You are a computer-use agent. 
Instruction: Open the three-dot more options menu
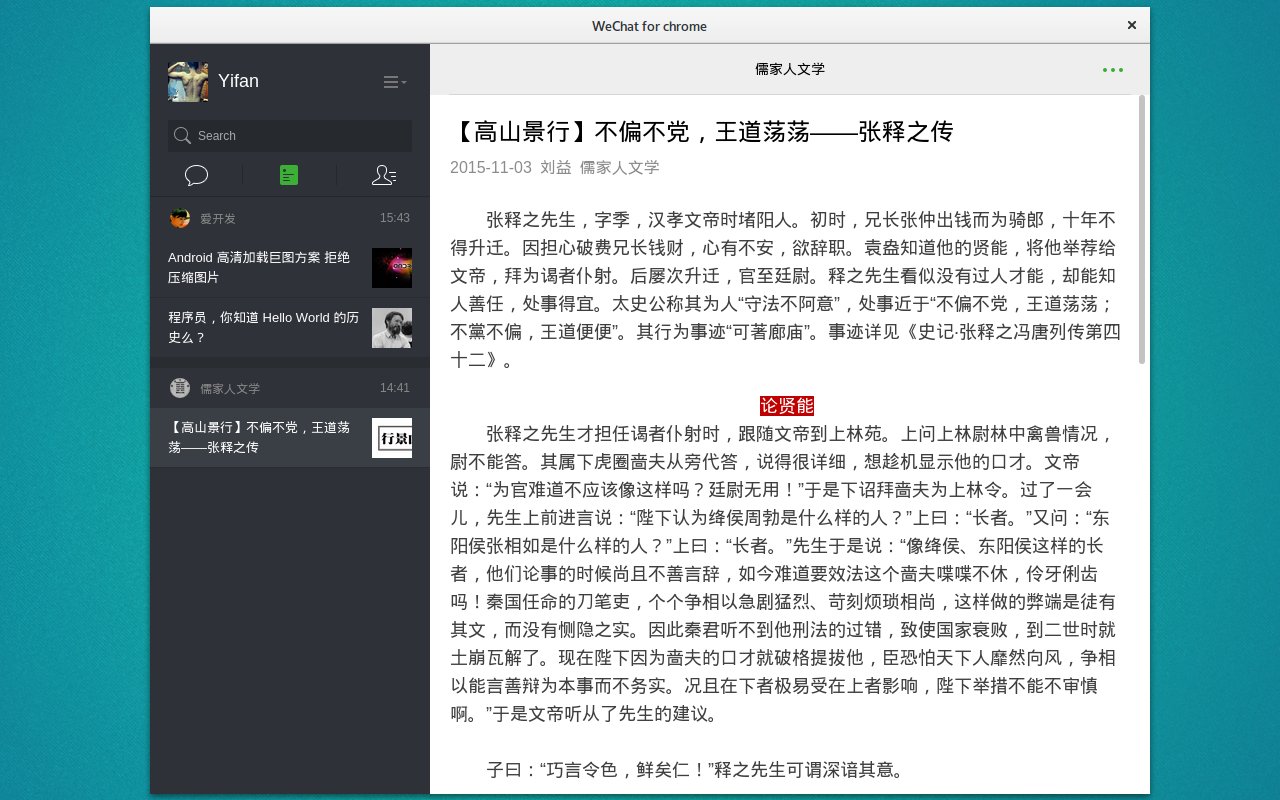1113,70
